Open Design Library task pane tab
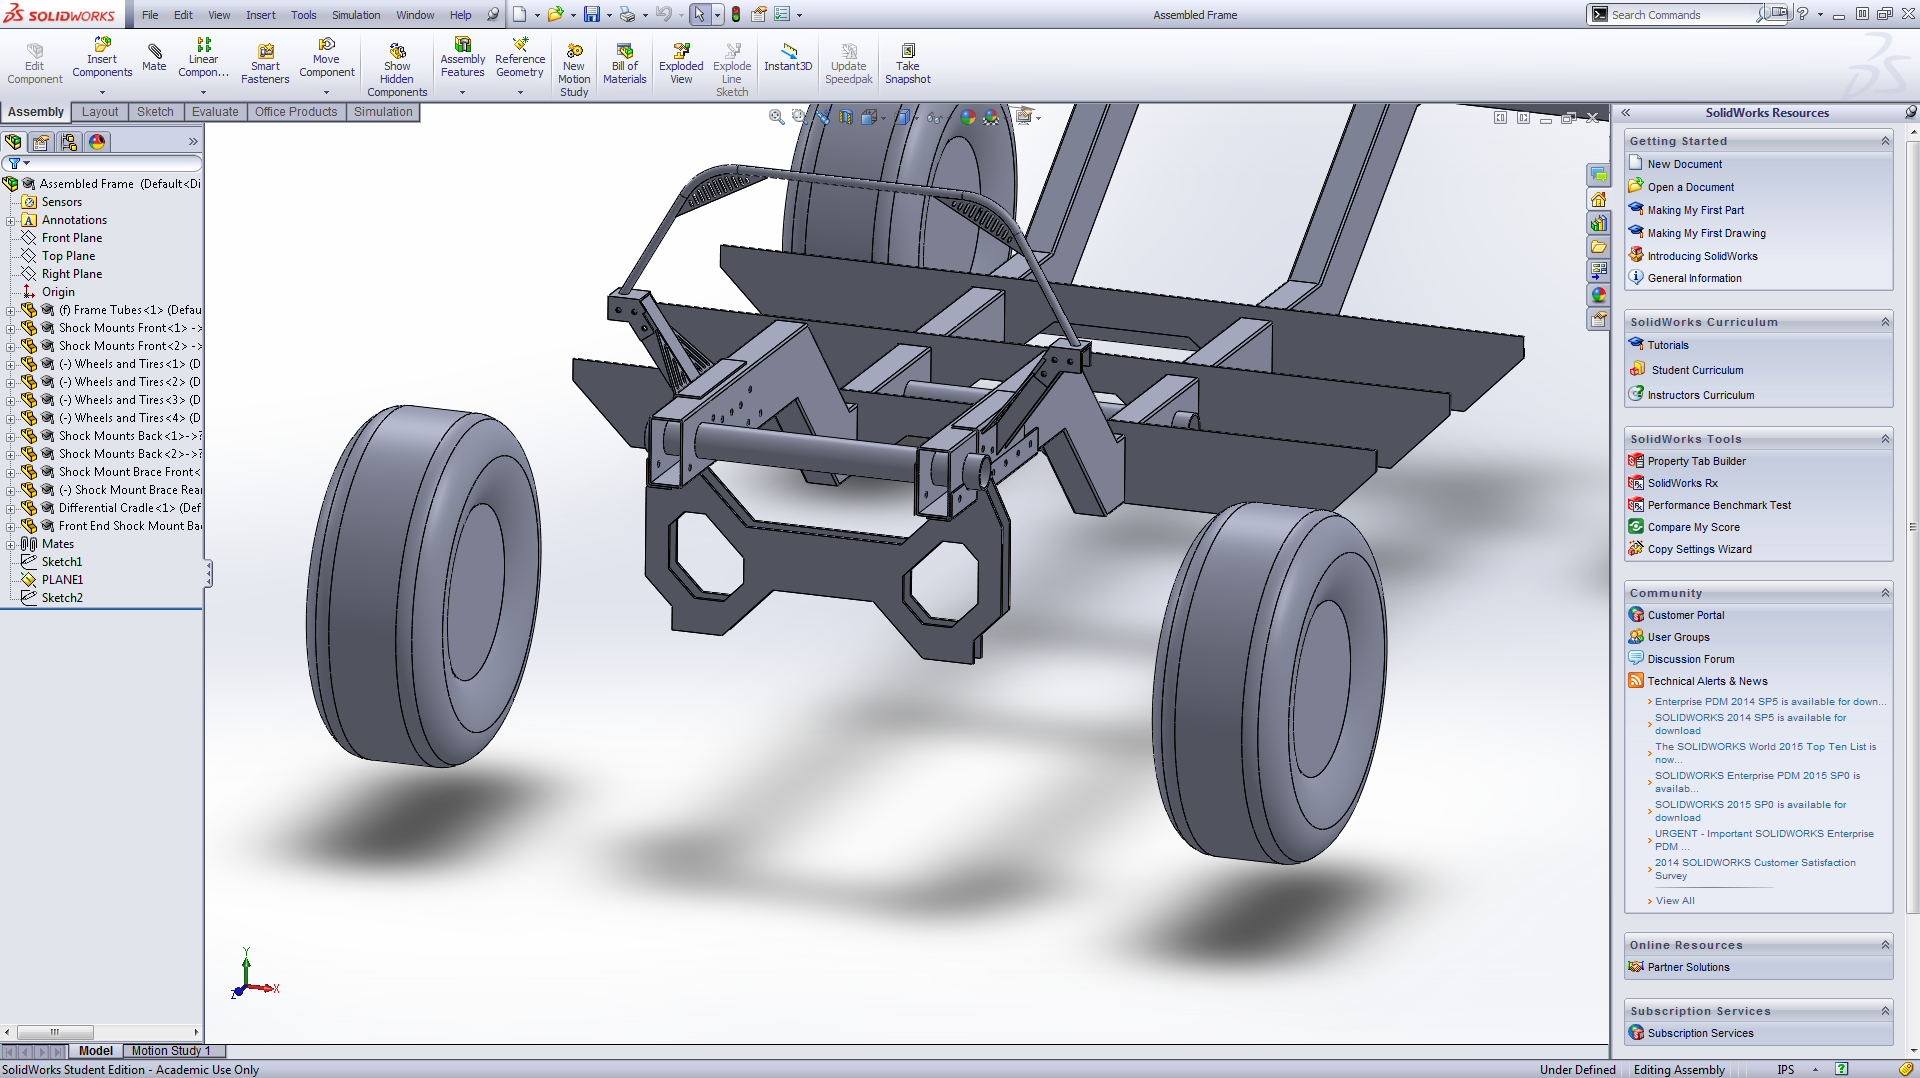This screenshot has width=1920, height=1078. pyautogui.click(x=1599, y=223)
